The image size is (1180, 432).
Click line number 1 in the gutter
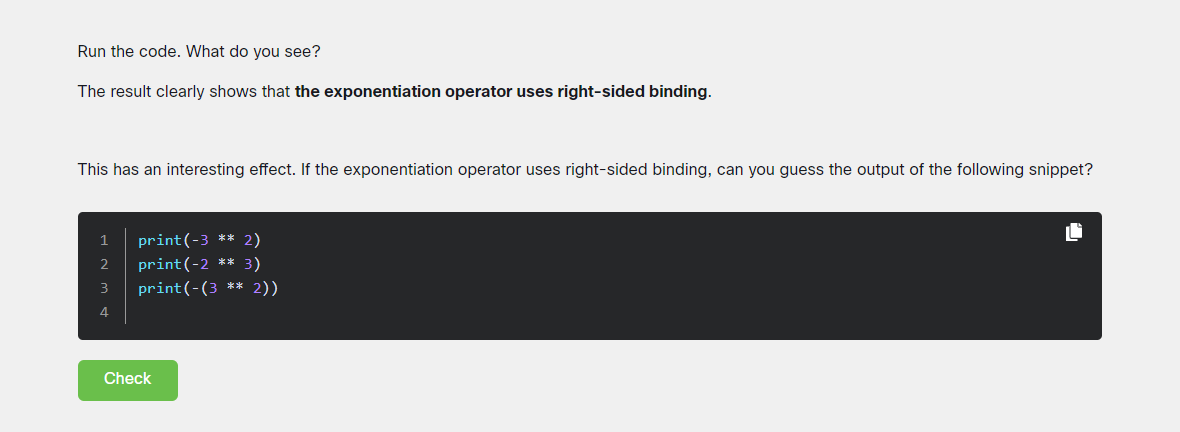pos(104,240)
